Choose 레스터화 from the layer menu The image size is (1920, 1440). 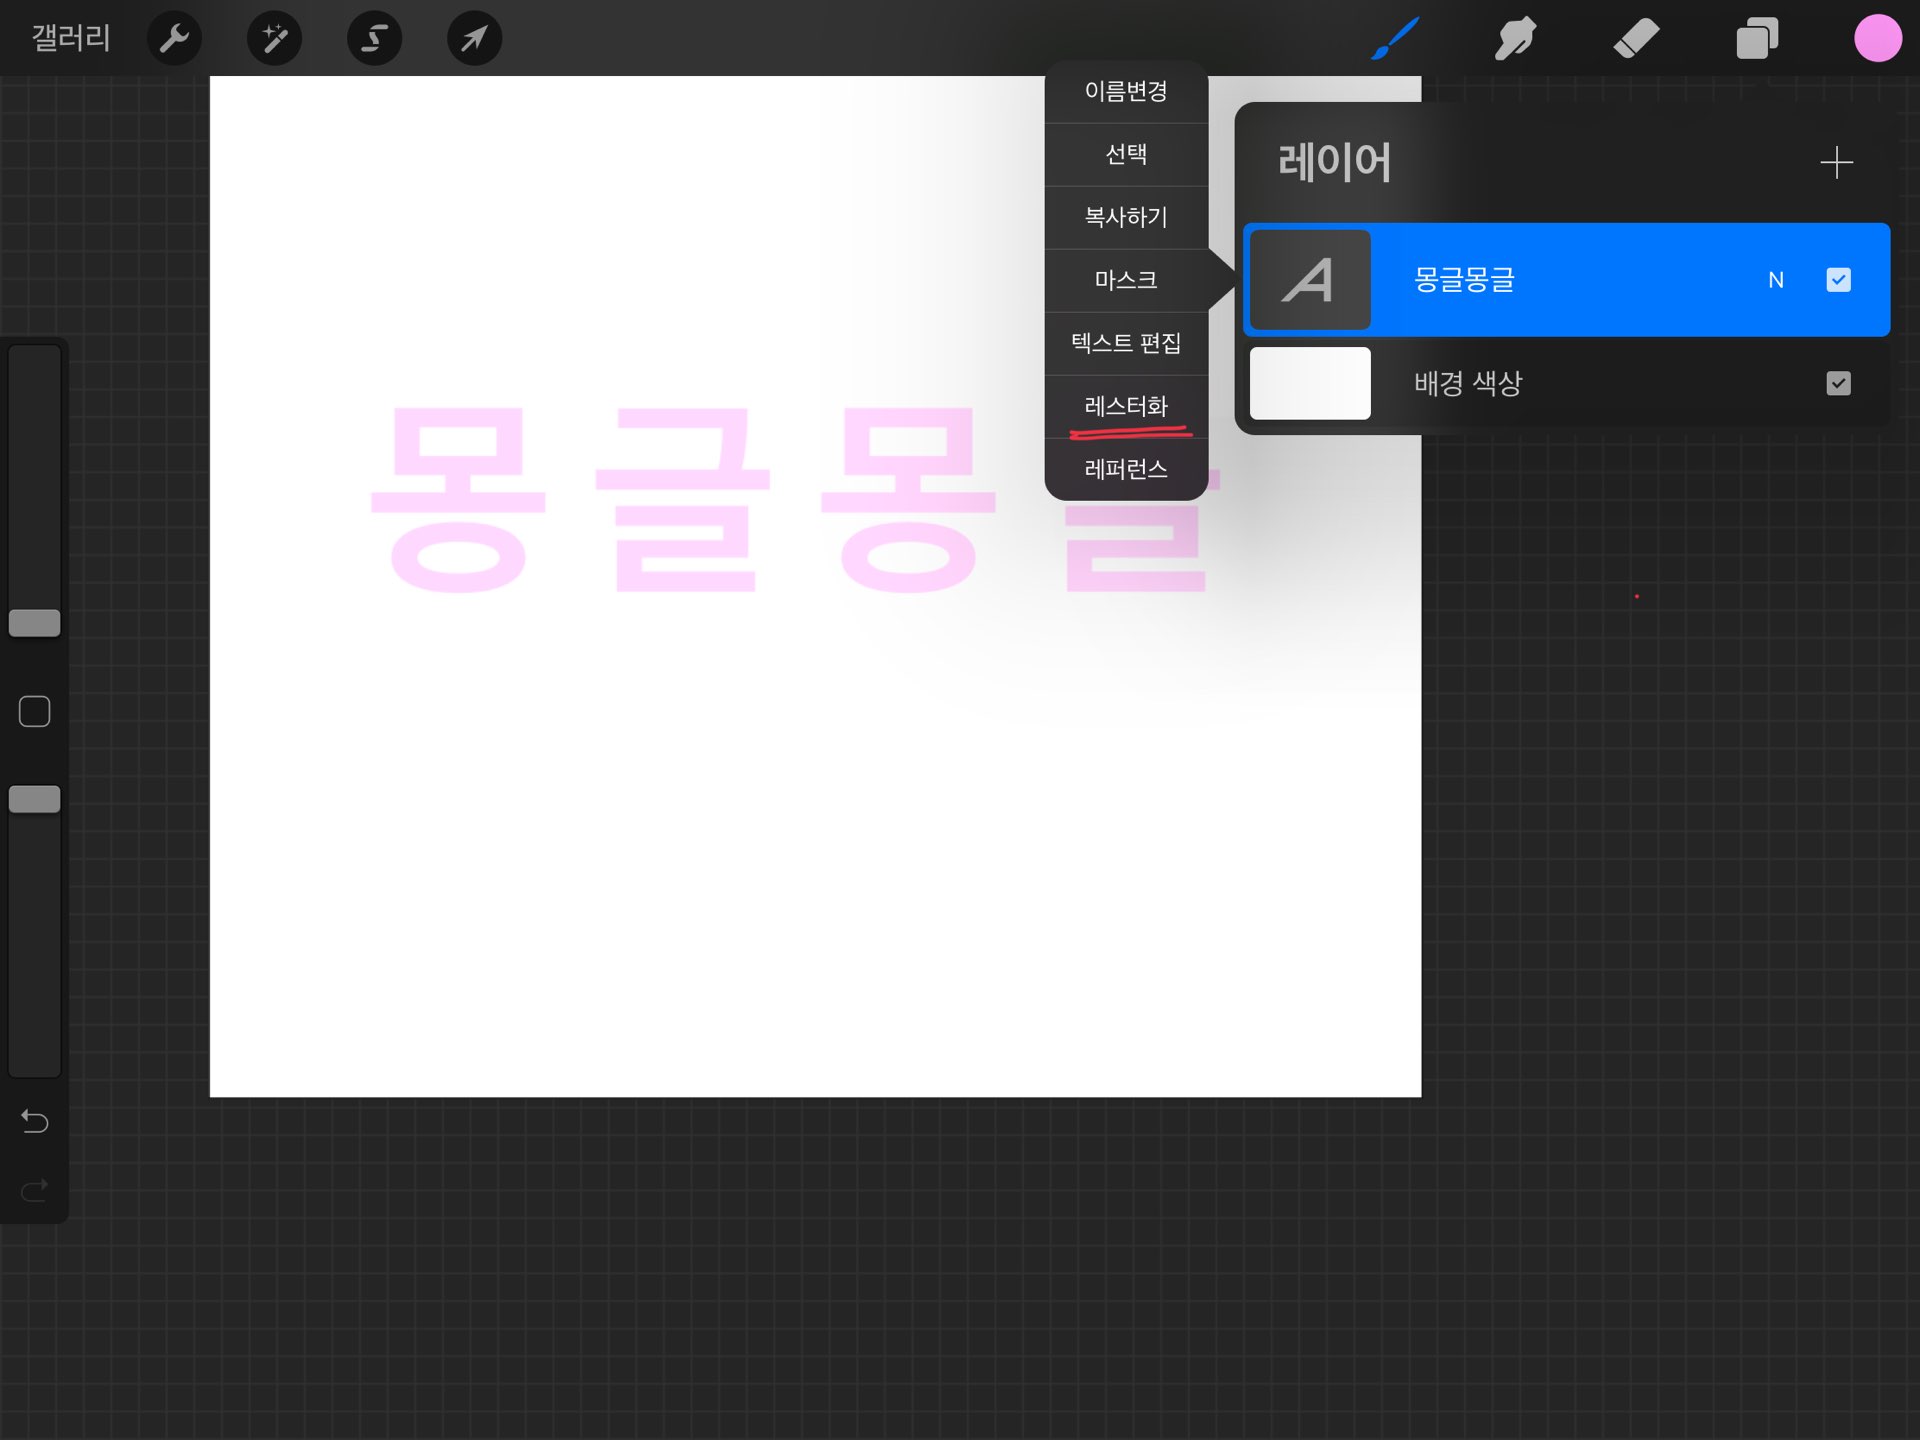(x=1126, y=406)
